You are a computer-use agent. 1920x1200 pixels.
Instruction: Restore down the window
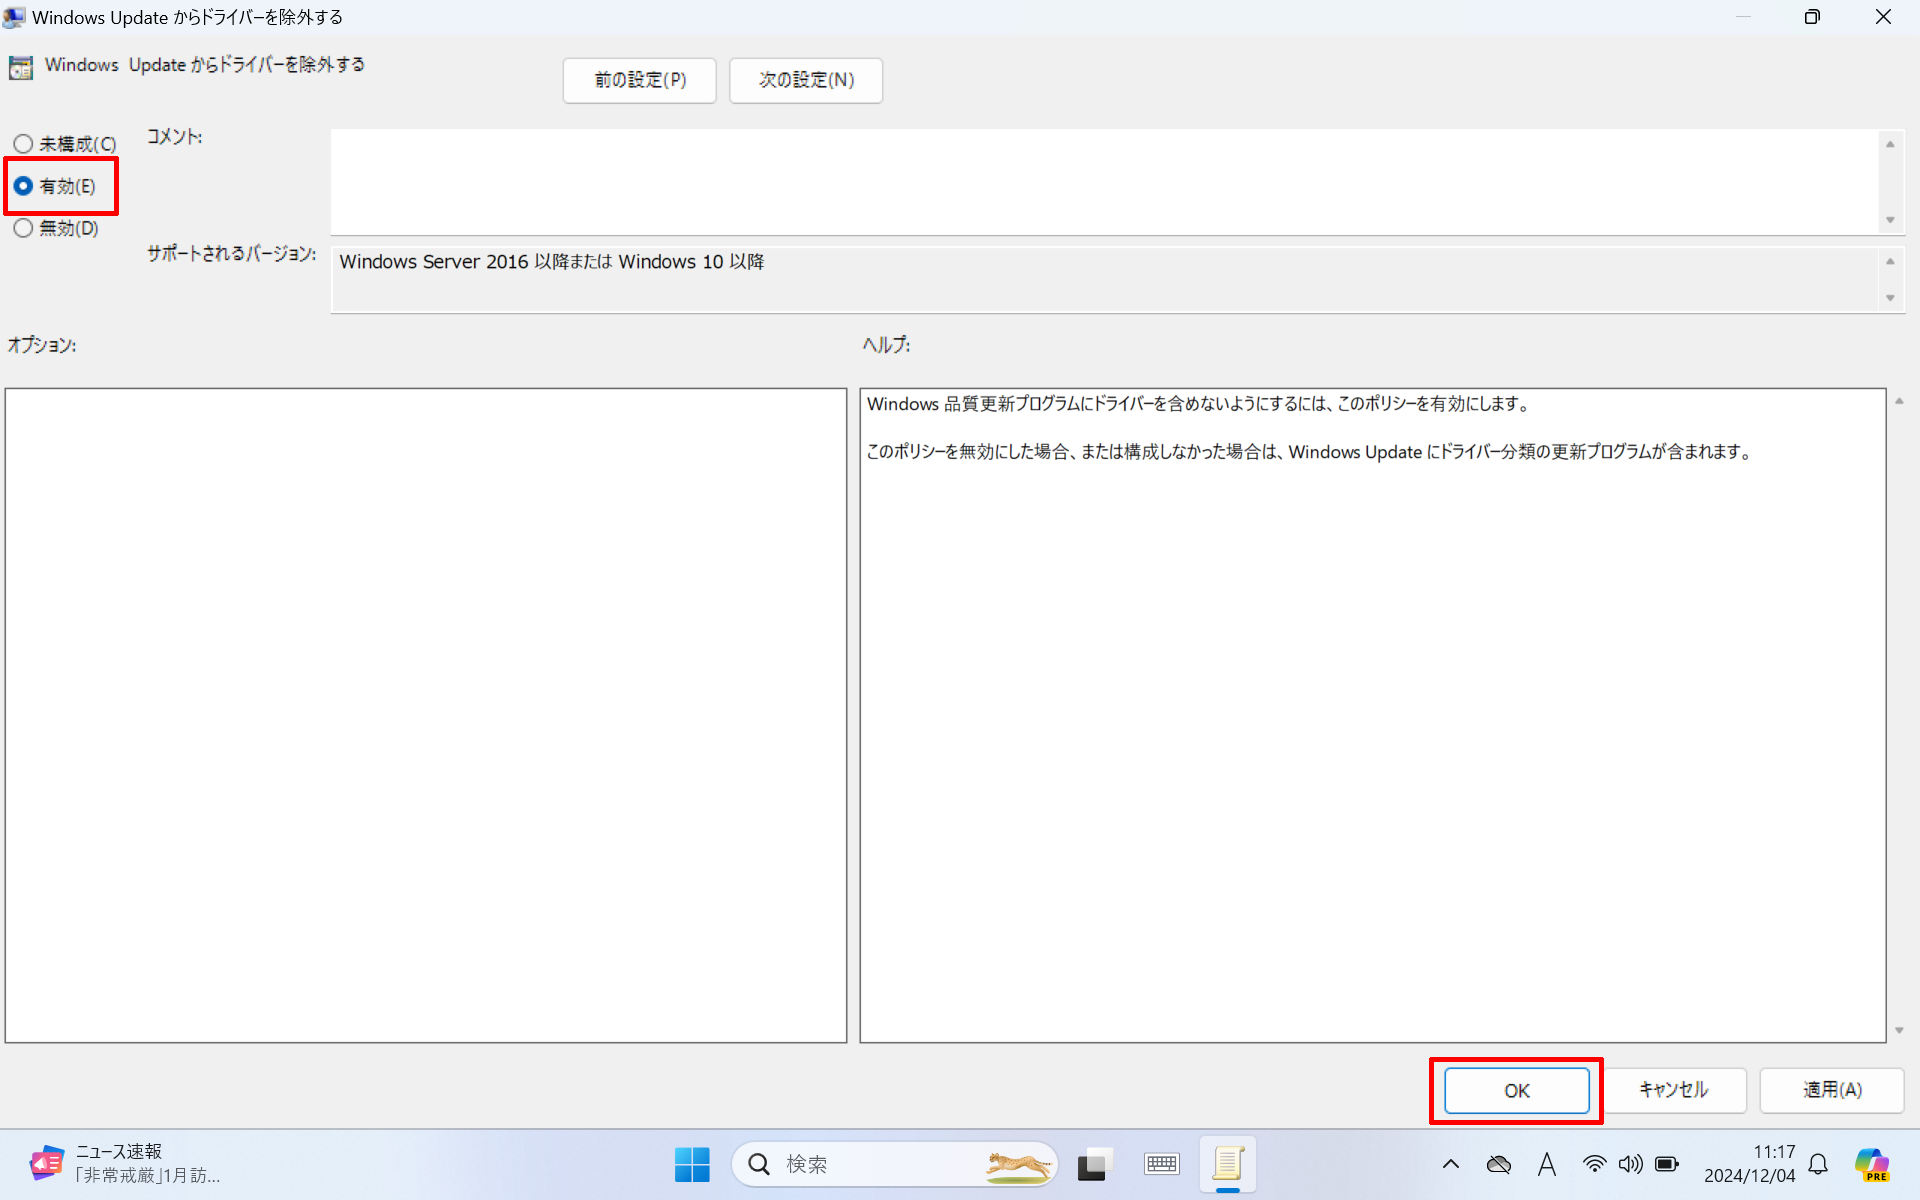(1812, 17)
